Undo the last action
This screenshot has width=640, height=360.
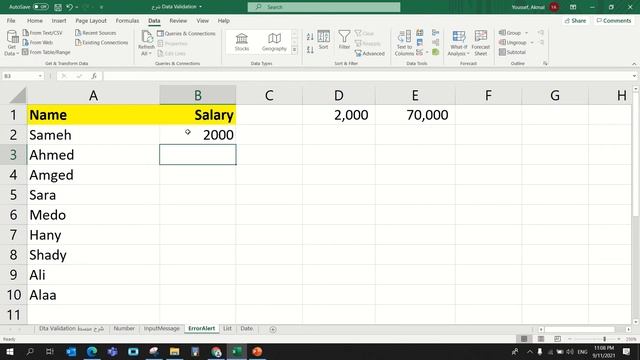tap(69, 7)
